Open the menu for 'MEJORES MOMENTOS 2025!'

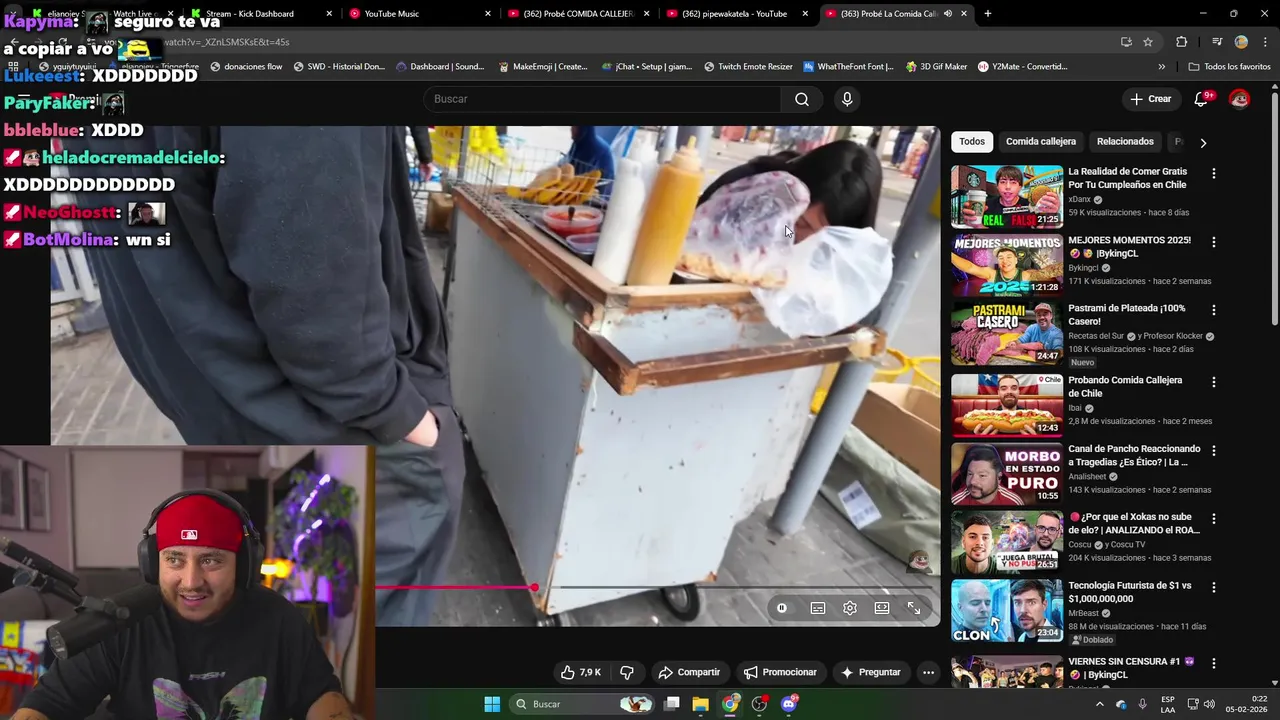pos(1214,241)
